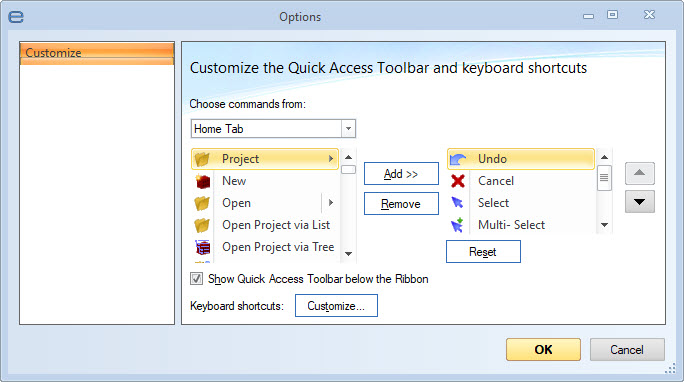Viewport: 684px width, 382px height.
Task: Toggle Show Quick Access Toolbar below Ribbon
Action: point(196,279)
